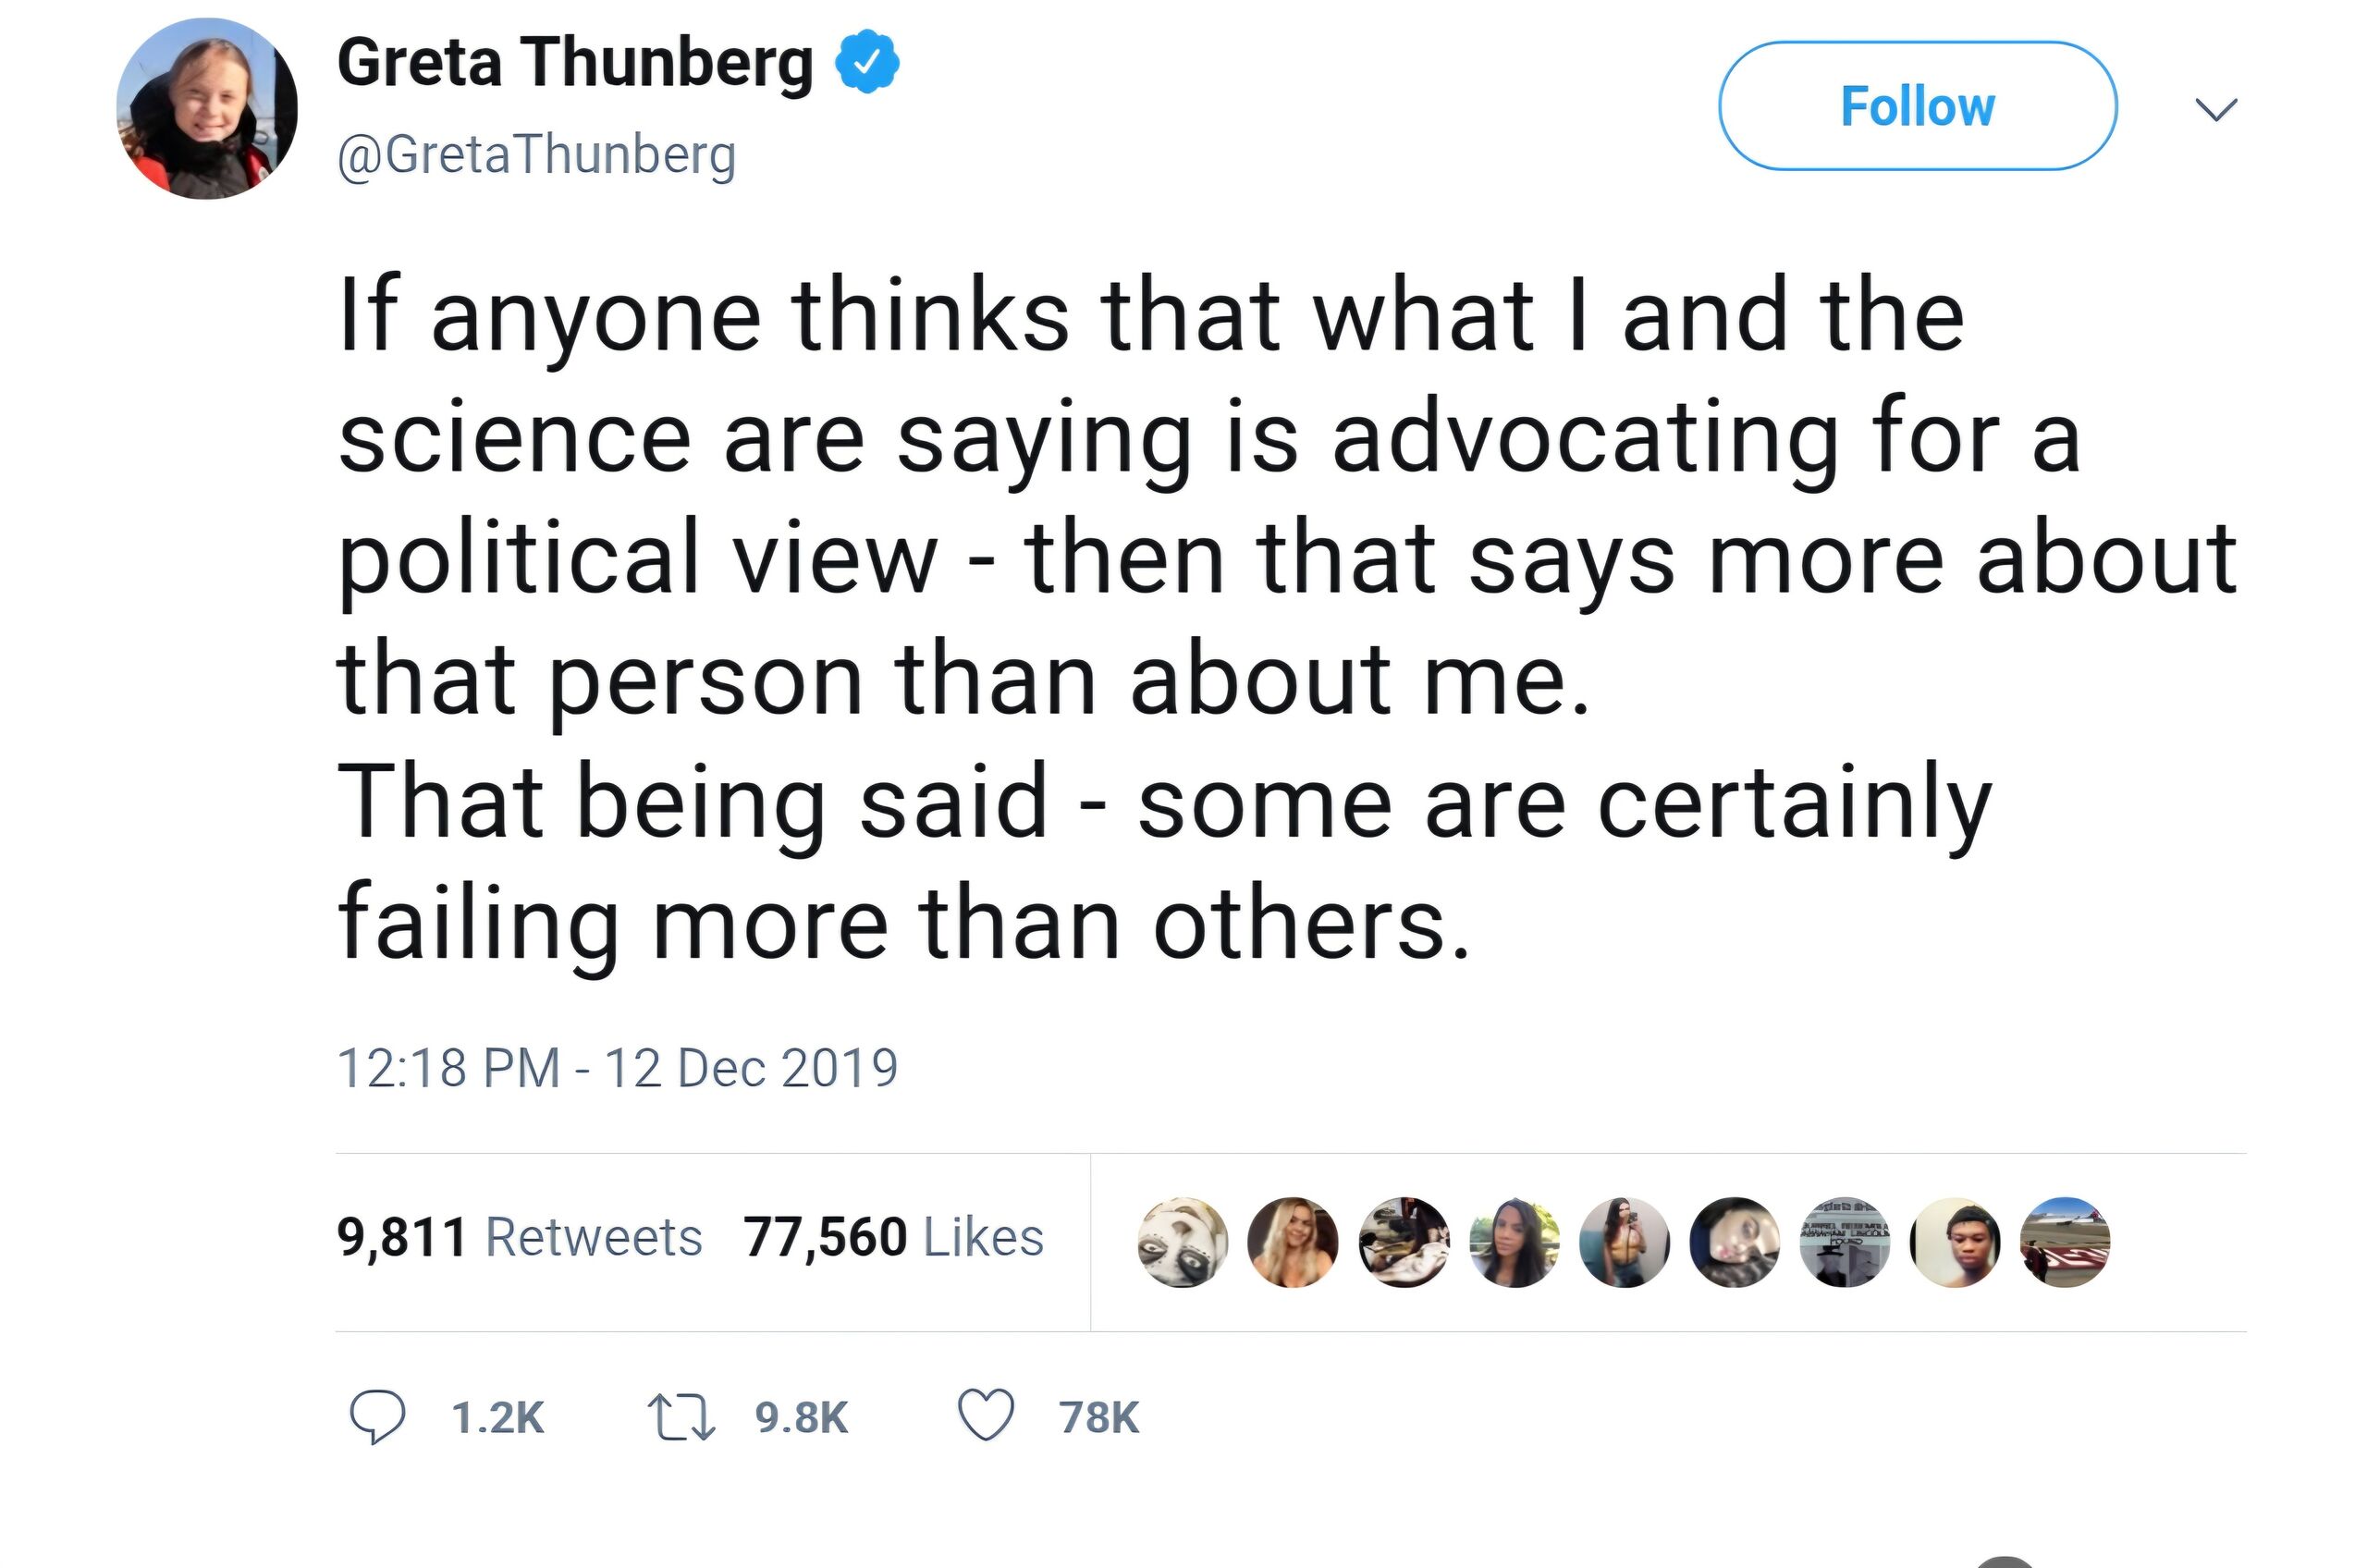2367x1568 pixels.
Task: Open liker avatar with airplane on runway
Action: tap(2065, 1242)
